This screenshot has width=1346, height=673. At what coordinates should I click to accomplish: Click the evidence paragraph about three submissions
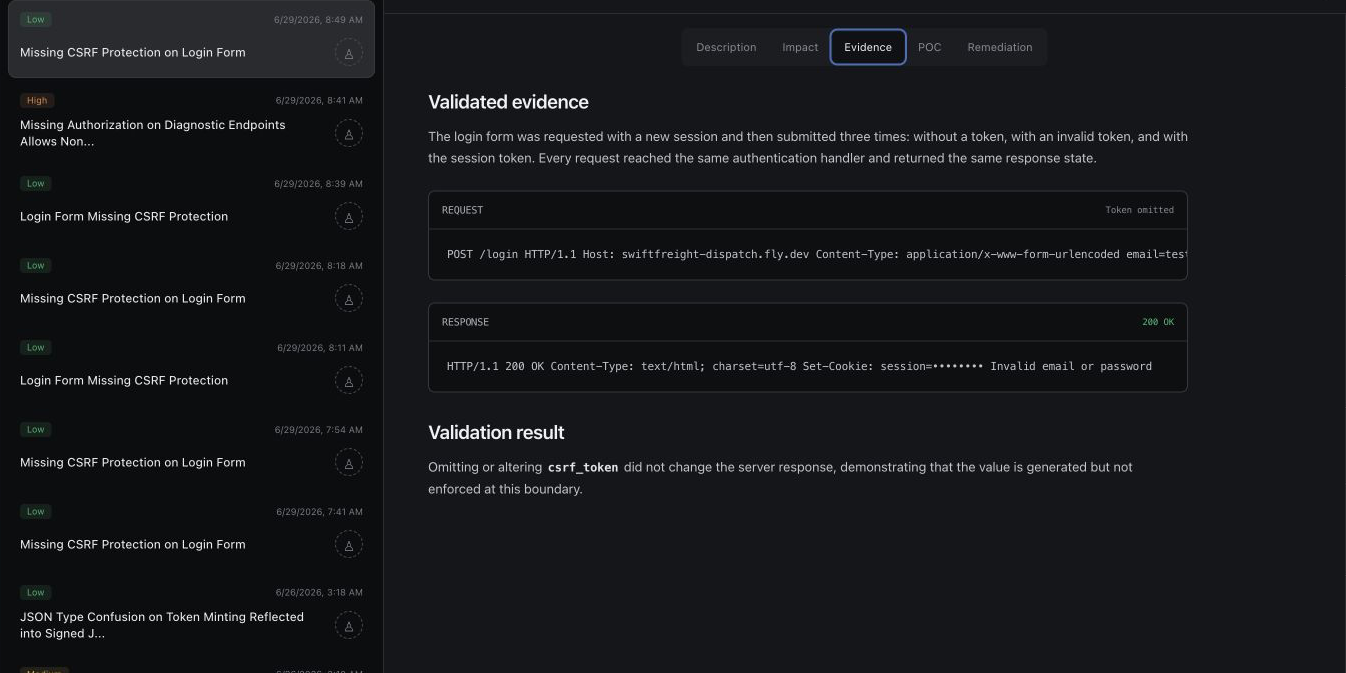coord(808,147)
